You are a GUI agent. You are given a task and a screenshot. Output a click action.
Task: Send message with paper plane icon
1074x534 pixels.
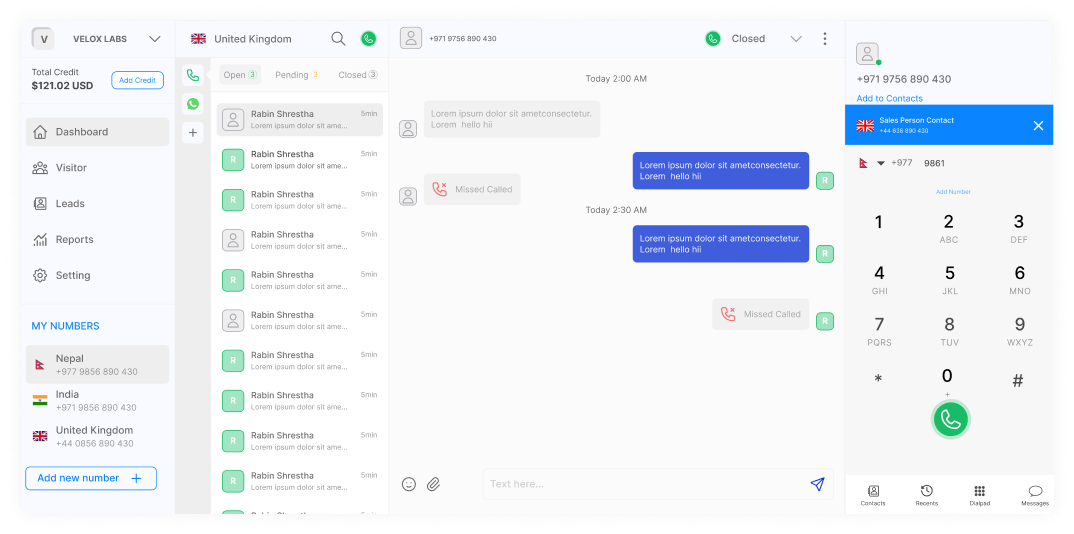coord(817,484)
